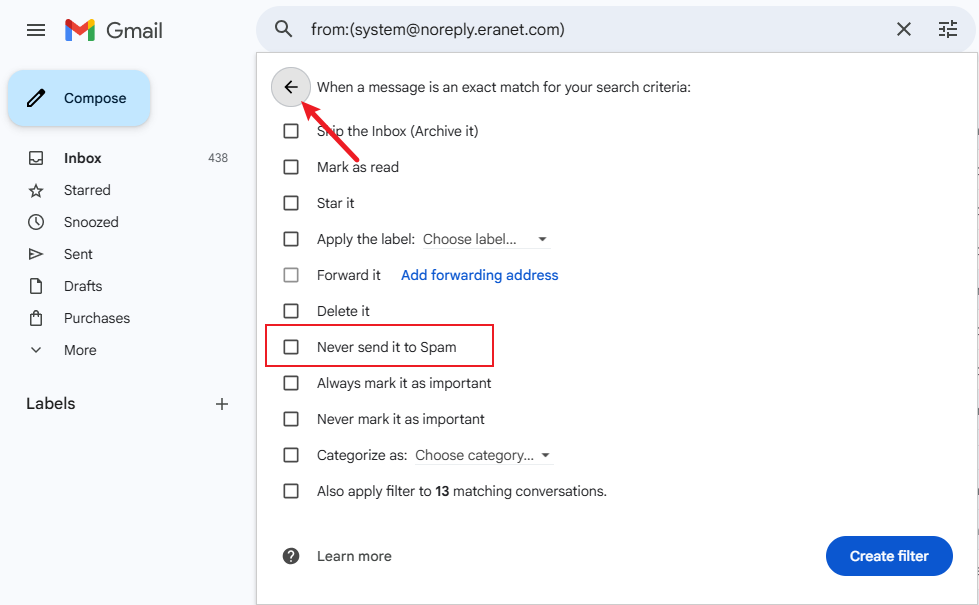Enable the Never send it to Spam checkbox
The width and height of the screenshot is (979, 605).
pos(291,347)
